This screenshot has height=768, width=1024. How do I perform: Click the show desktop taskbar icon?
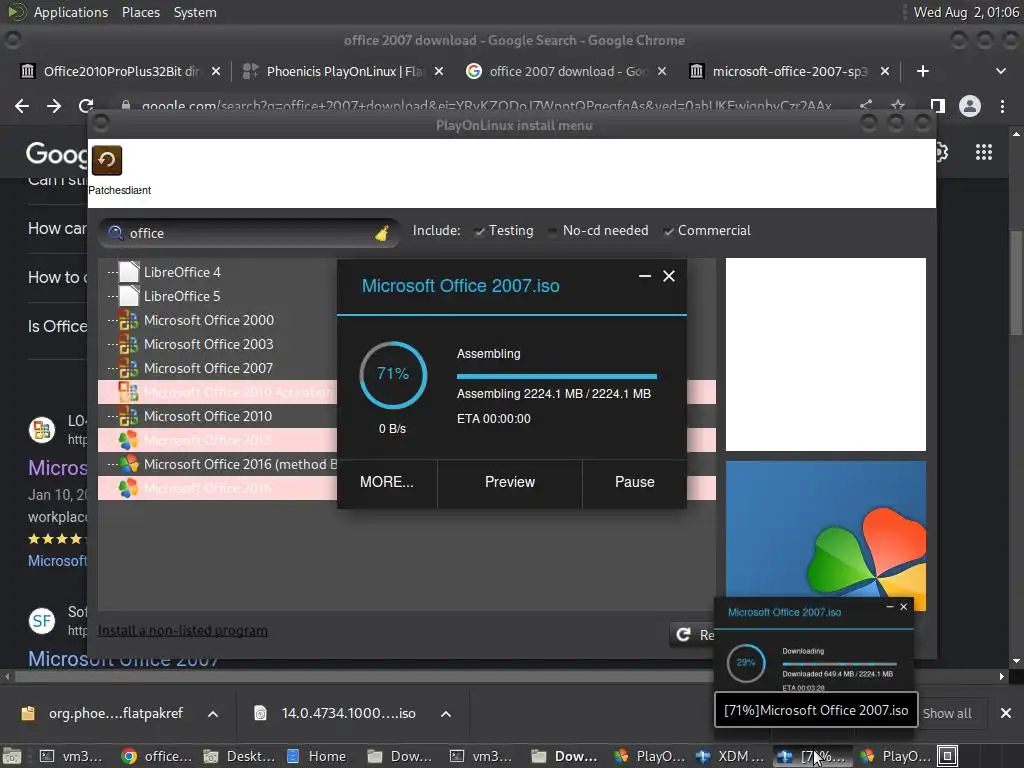coord(11,756)
